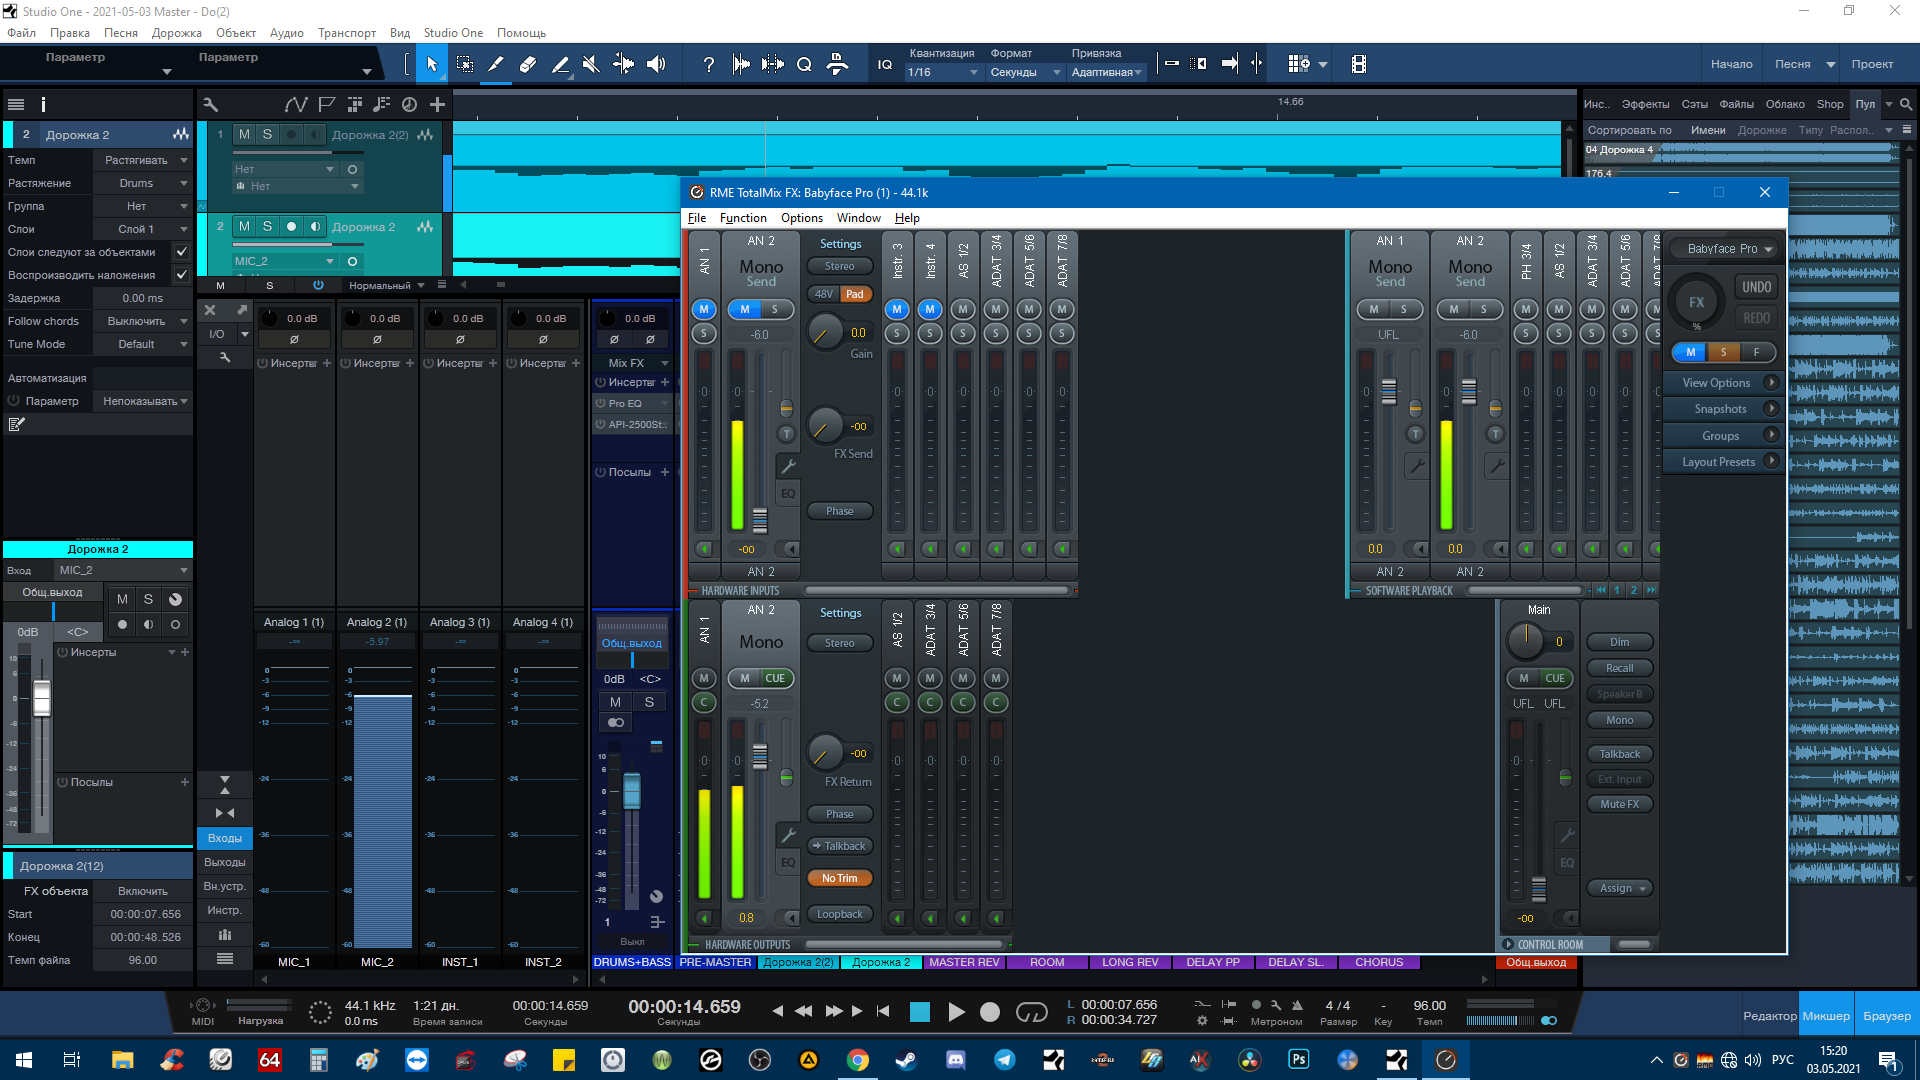1920x1080 pixels.
Task: Mute track 1 Дорожка 2(2)
Action: click(x=244, y=134)
